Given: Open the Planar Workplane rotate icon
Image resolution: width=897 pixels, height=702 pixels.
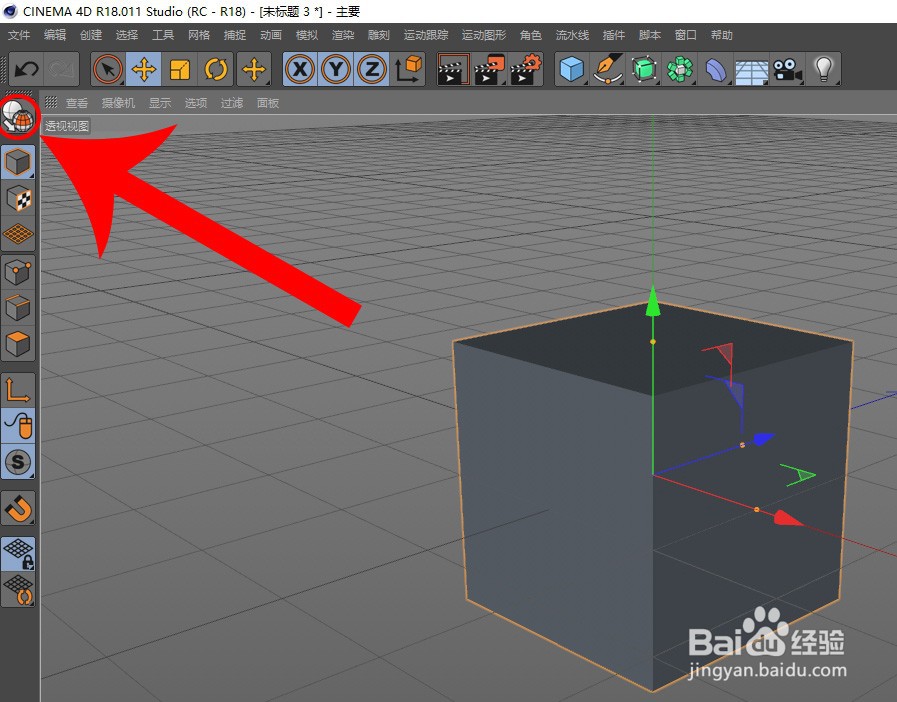Looking at the screenshot, I should tap(18, 590).
